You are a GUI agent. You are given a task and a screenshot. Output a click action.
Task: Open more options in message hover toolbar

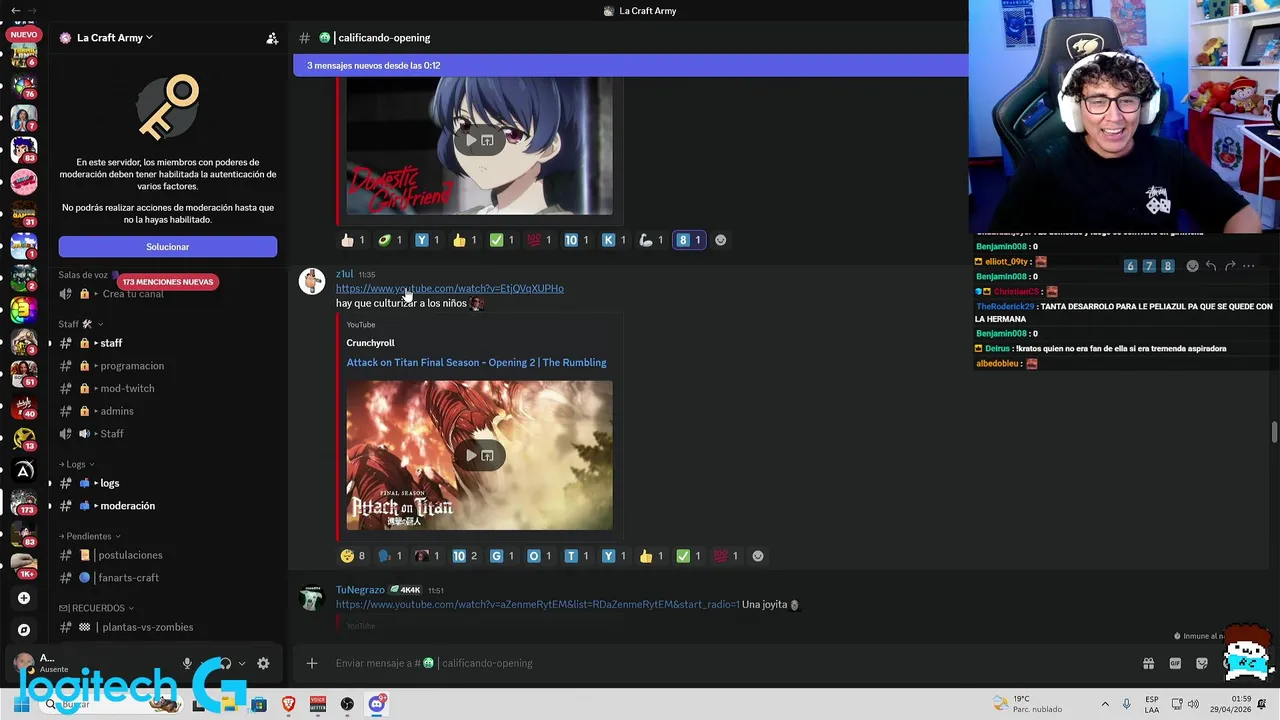tap(1249, 266)
